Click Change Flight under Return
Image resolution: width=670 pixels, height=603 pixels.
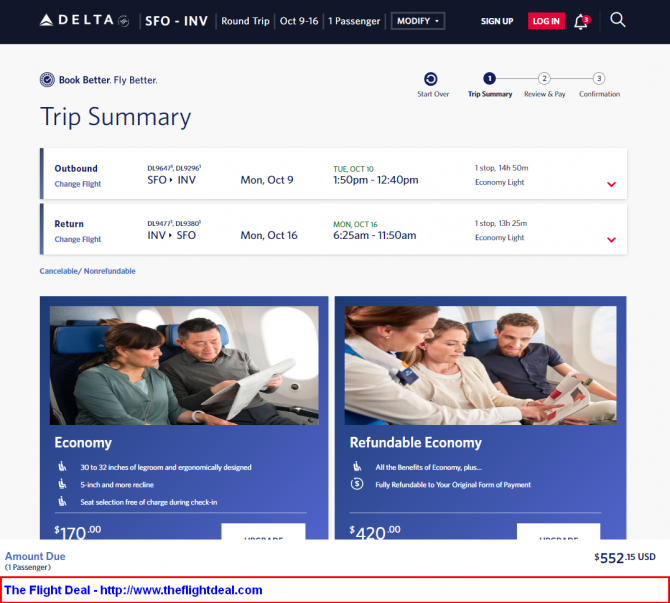pyautogui.click(x=78, y=239)
